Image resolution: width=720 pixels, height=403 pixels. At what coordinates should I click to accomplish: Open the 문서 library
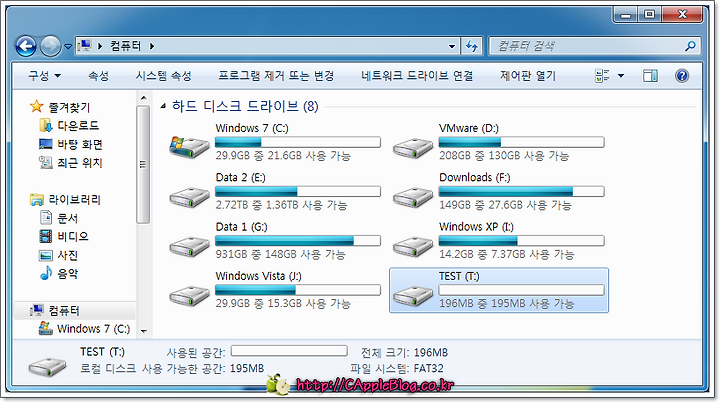click(x=68, y=218)
